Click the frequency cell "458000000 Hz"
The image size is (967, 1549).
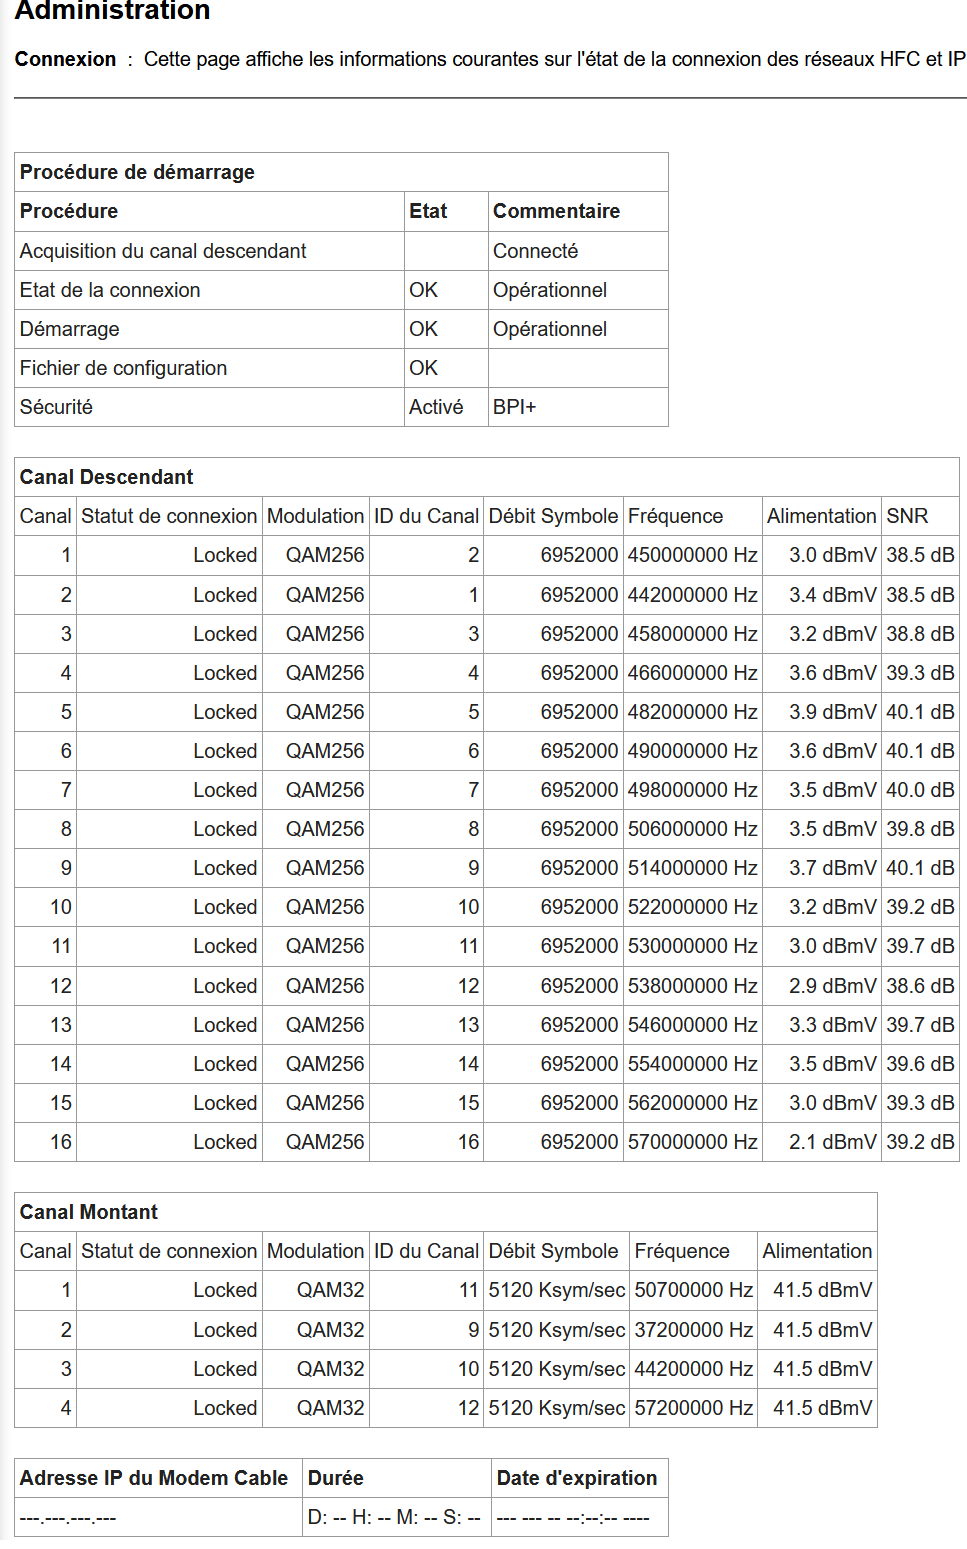tap(693, 634)
